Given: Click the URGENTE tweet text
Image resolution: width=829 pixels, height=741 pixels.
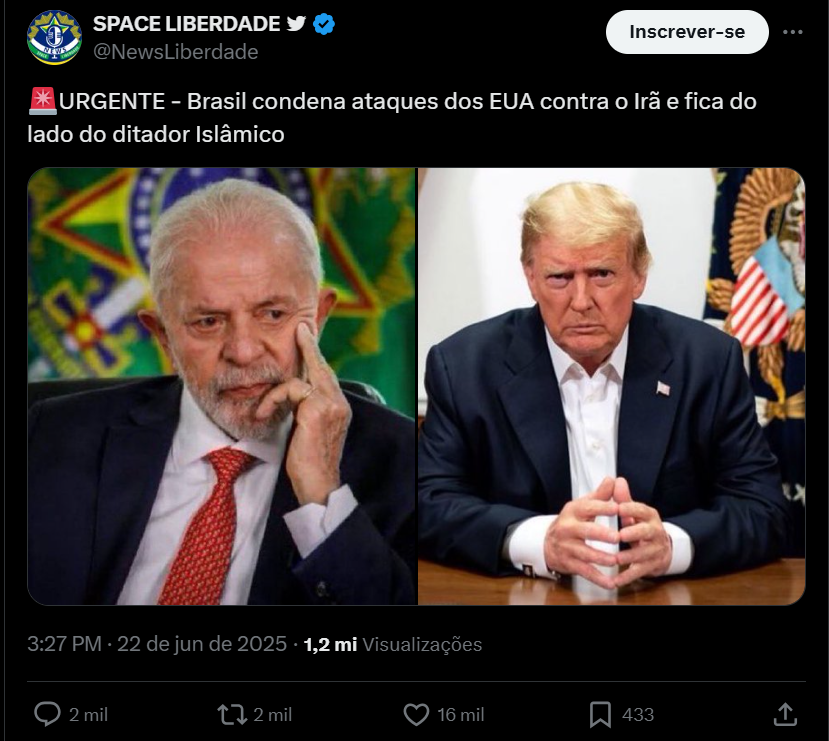Looking at the screenshot, I should coord(392,118).
